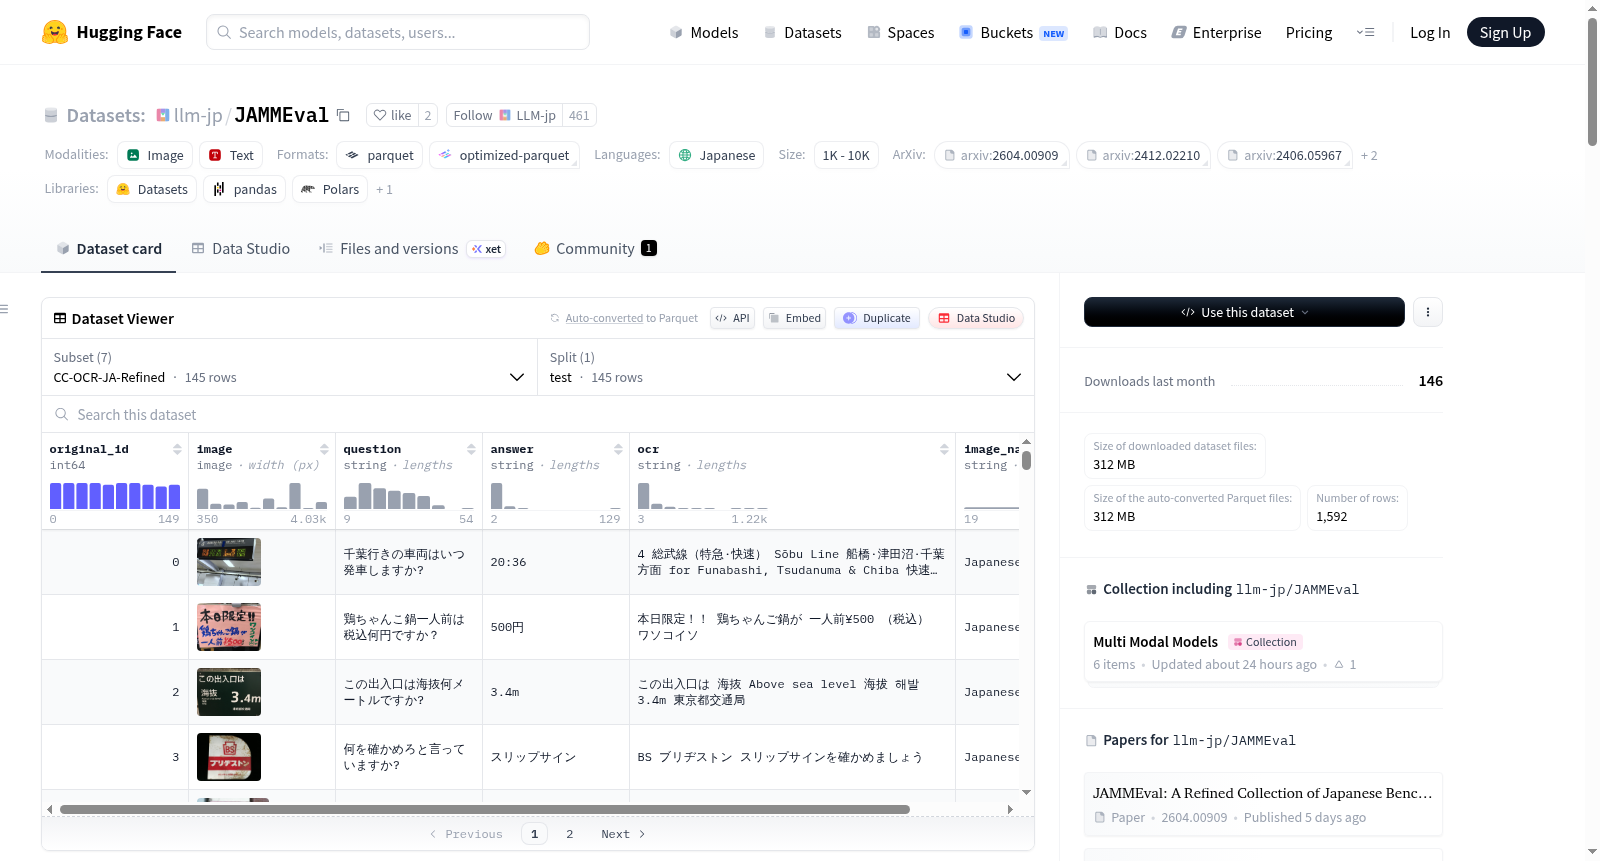Open the row 2 sea level sign thumbnail

click(229, 692)
